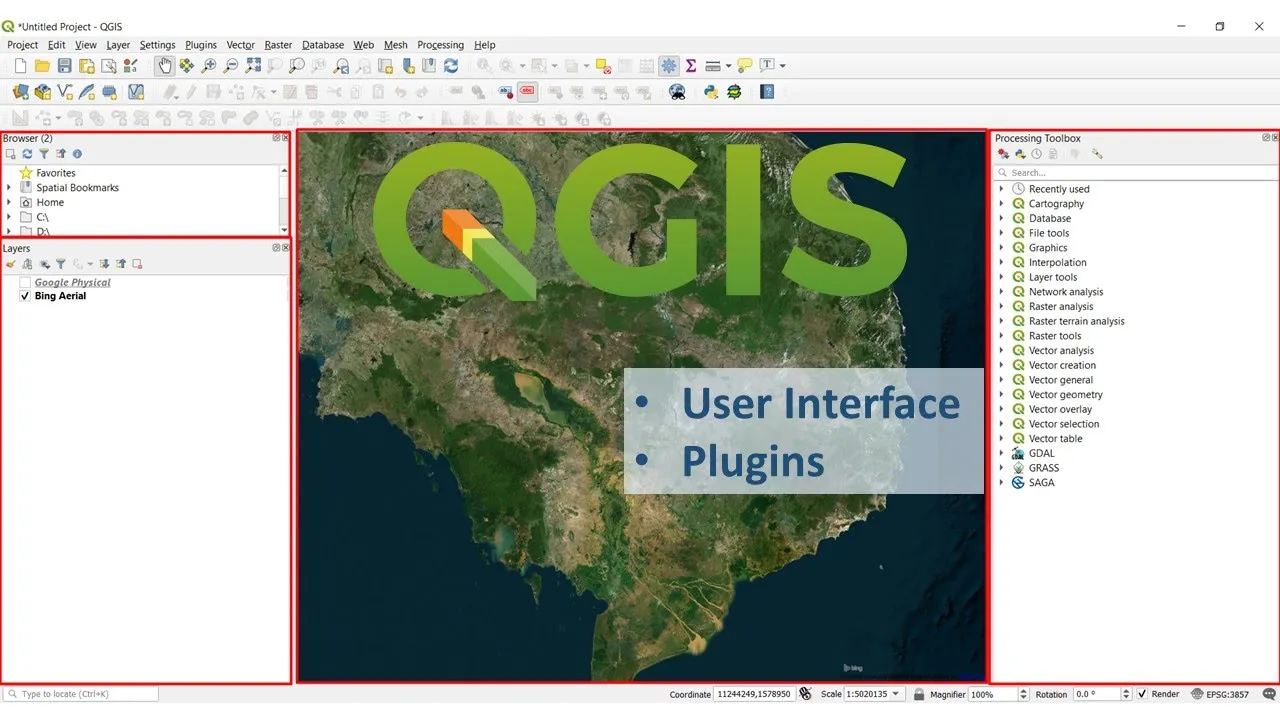Expand the SAGA provider group

click(x=1002, y=483)
